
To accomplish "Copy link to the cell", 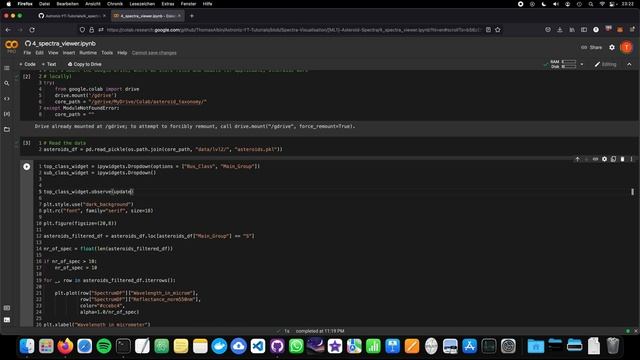I will (x=596, y=159).
